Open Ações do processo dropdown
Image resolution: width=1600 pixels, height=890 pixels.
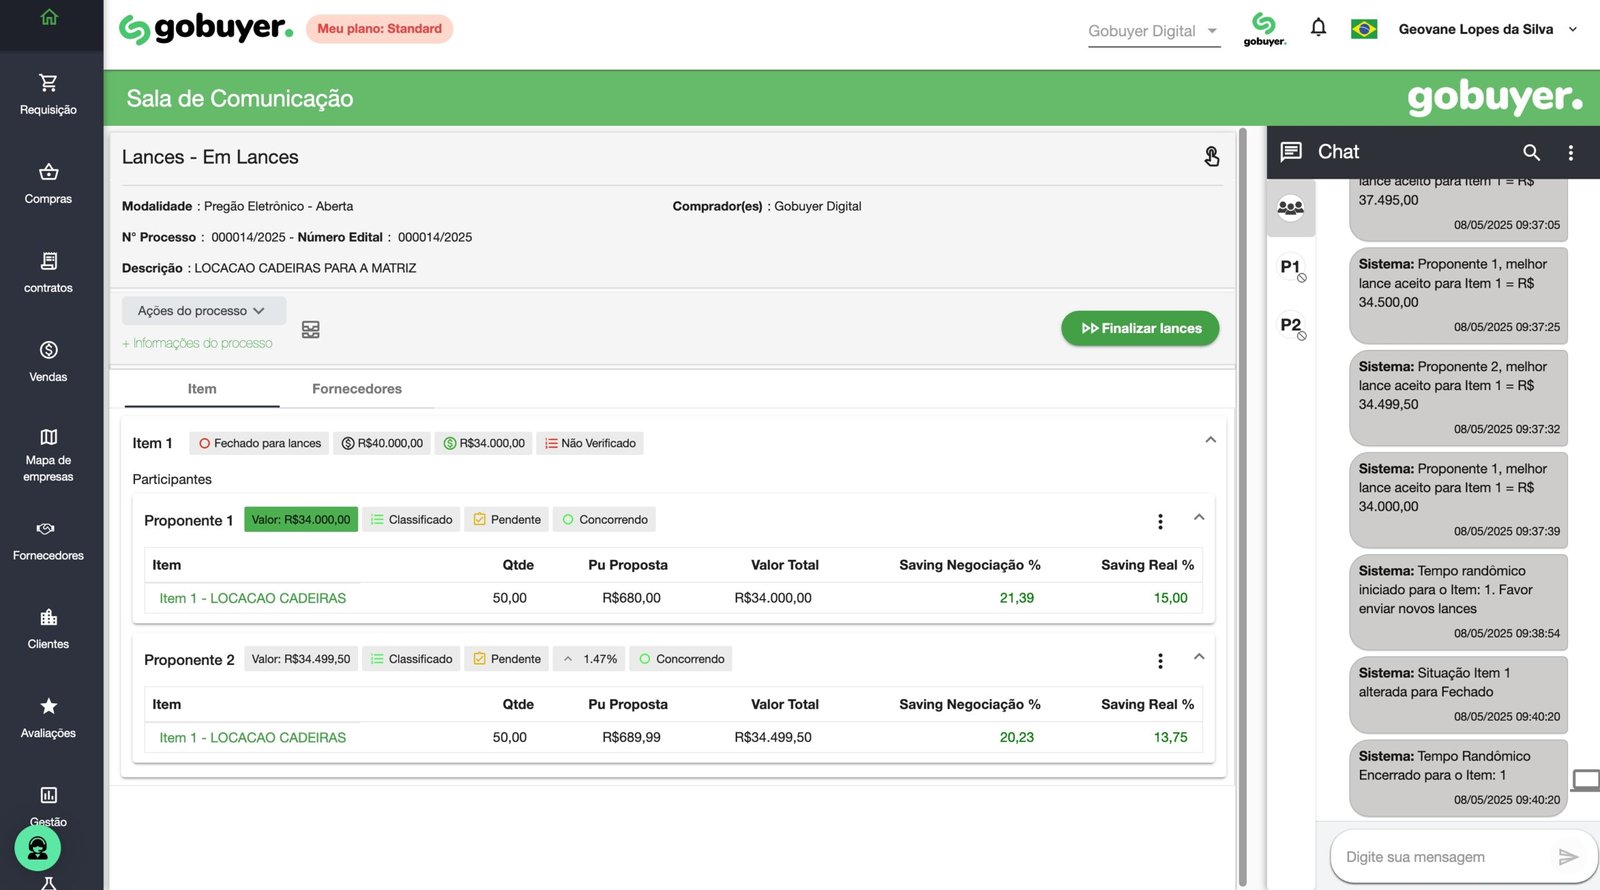(203, 311)
